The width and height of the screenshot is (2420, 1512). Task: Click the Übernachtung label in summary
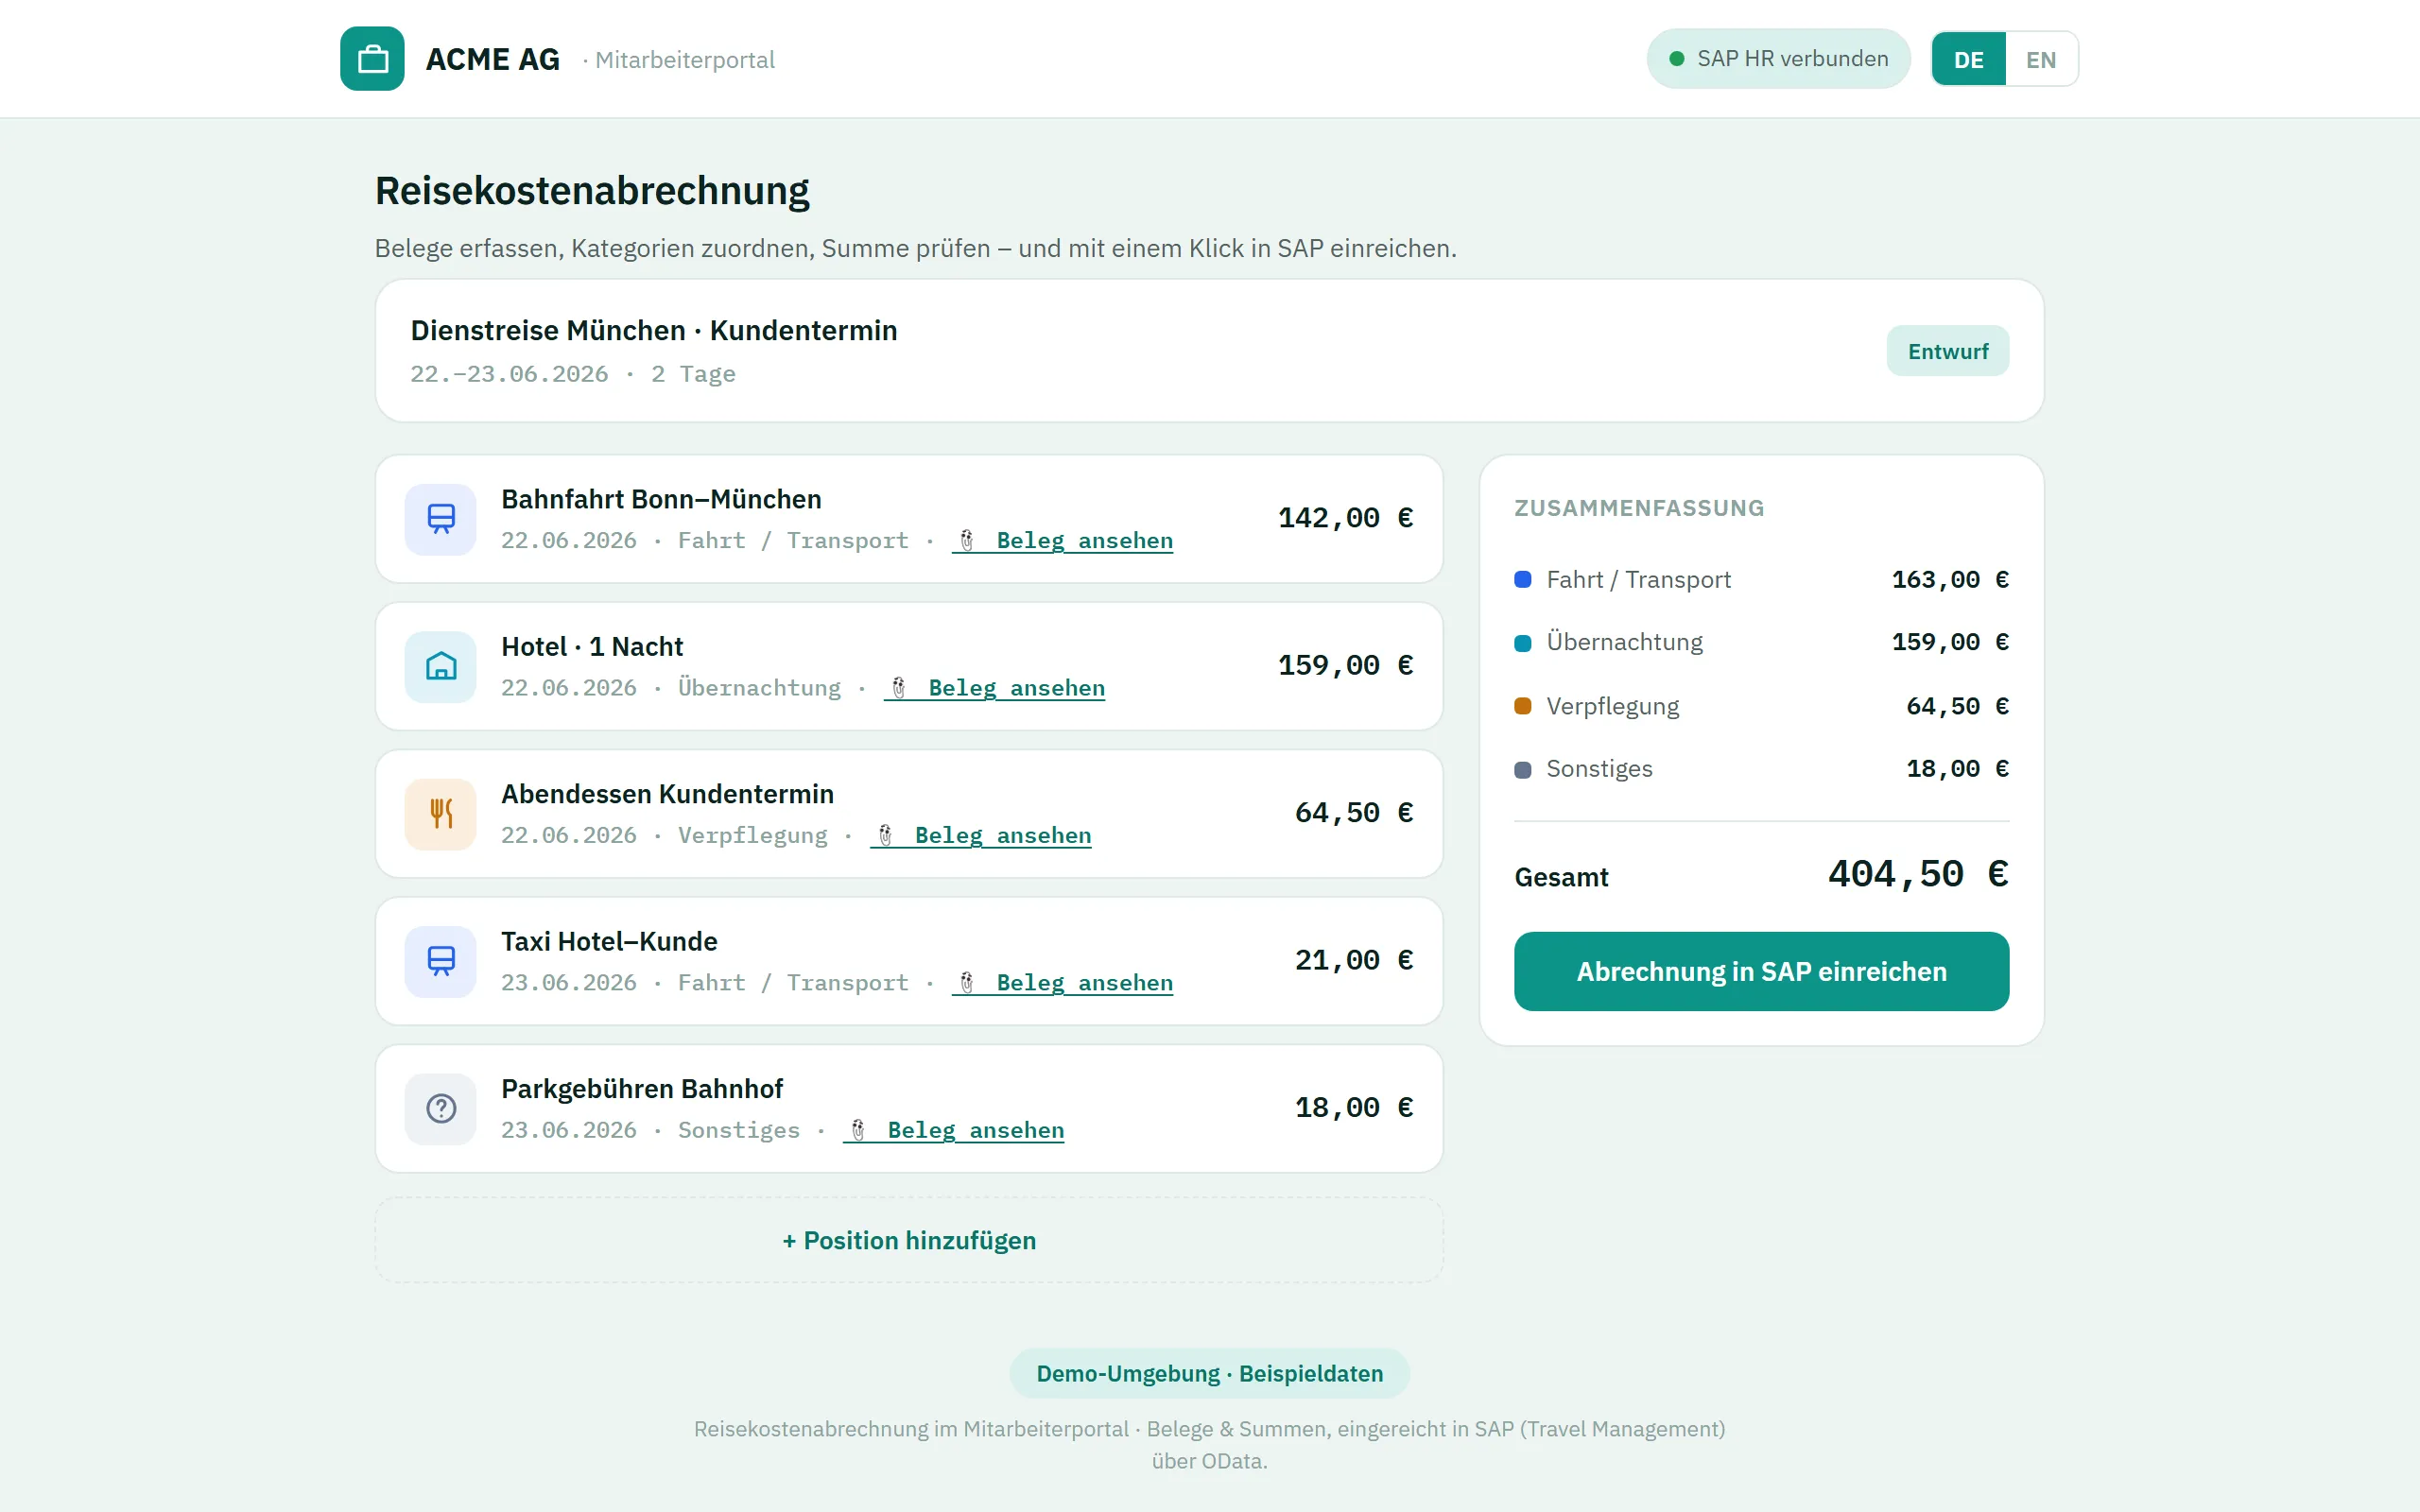point(1624,642)
